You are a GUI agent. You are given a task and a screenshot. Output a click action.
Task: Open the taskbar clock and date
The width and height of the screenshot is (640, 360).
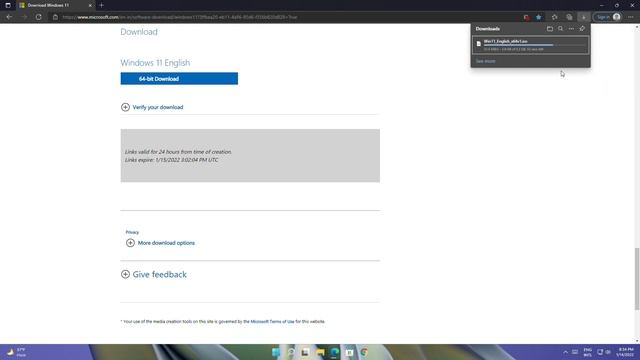coord(625,352)
